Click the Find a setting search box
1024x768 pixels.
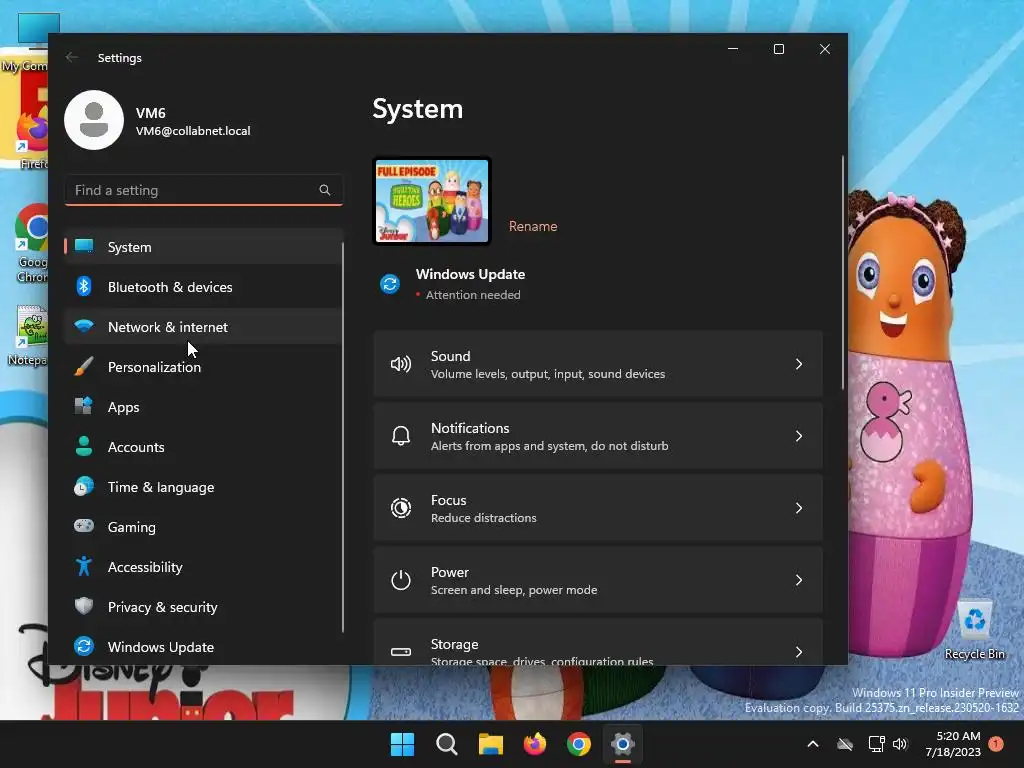tap(203, 190)
